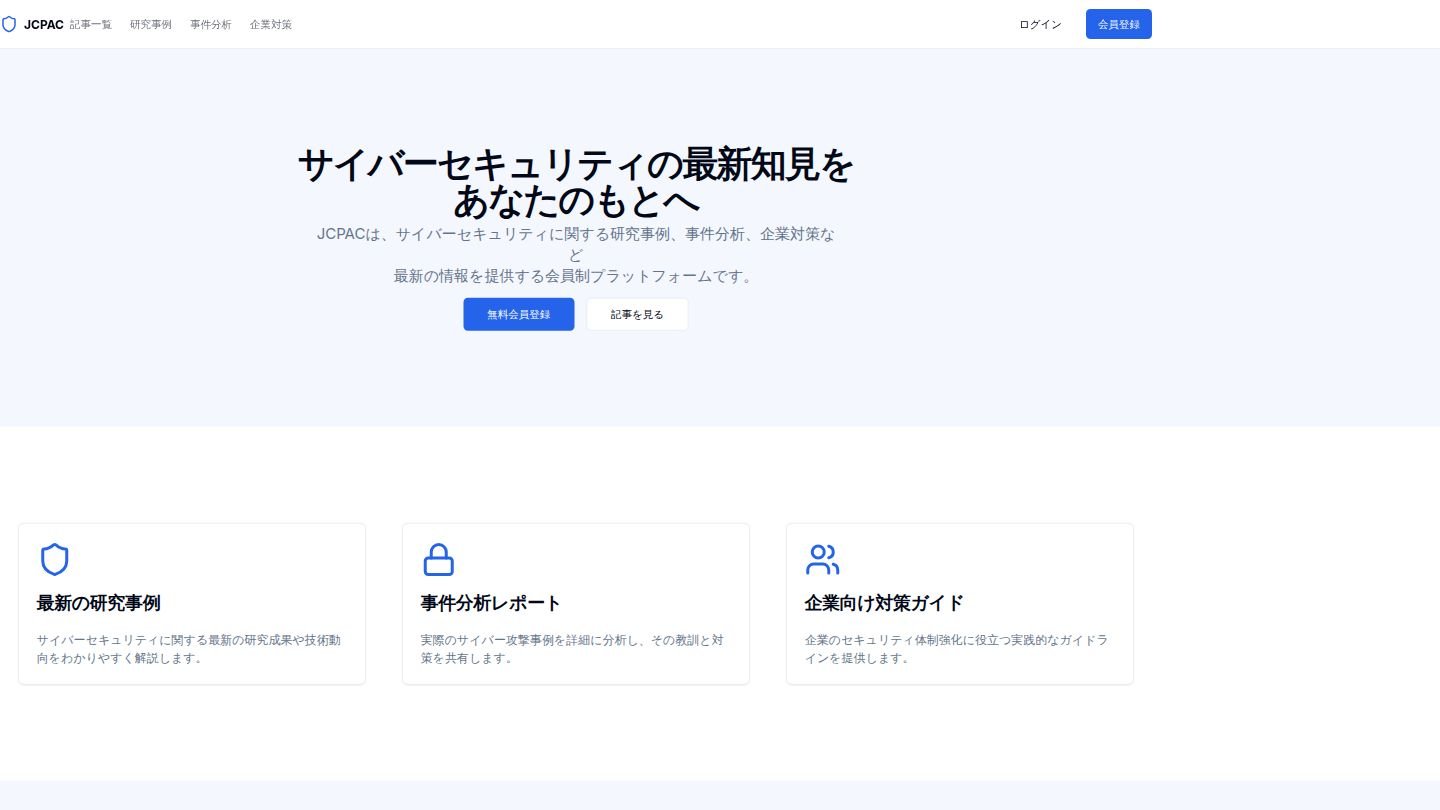This screenshot has height=810, width=1440.
Task: Click the hero headline サイバーセキュリティの最新知見を
Action: tap(576, 165)
